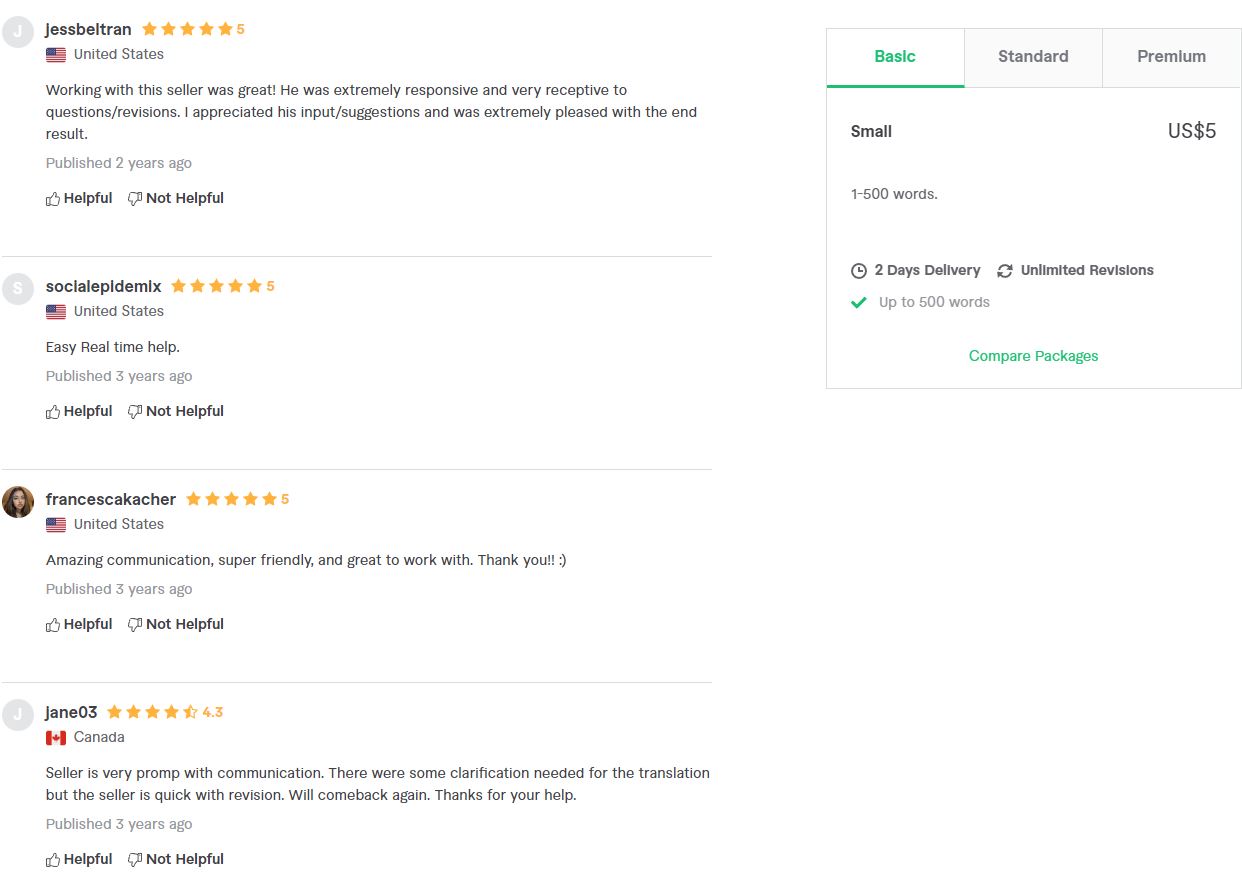Mark socialepidemix's review as Helpful
1242x876 pixels.
pyautogui.click(x=79, y=411)
